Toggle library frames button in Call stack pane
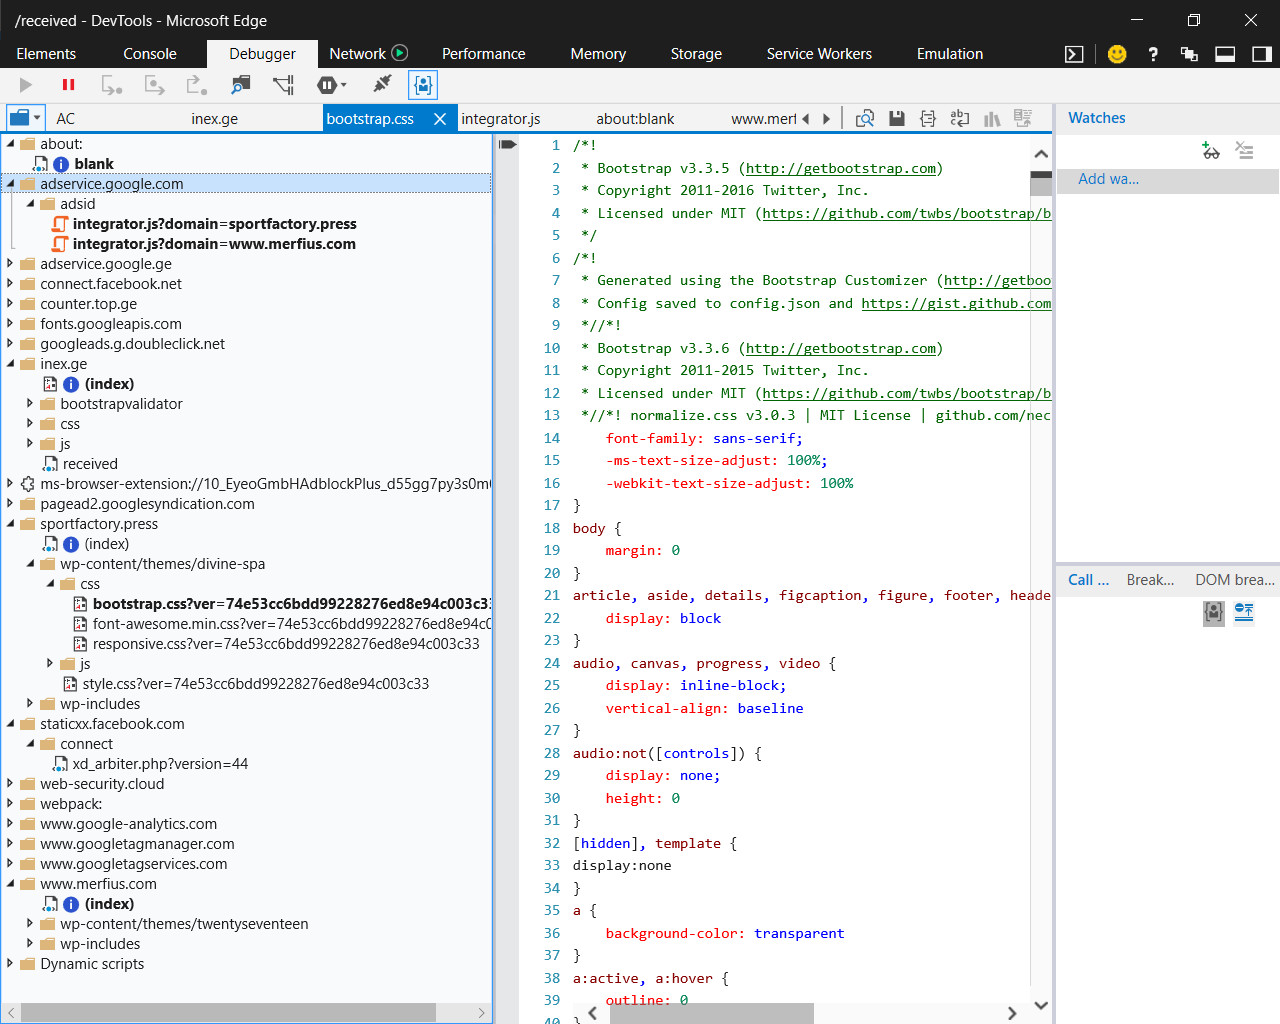 tap(1214, 612)
